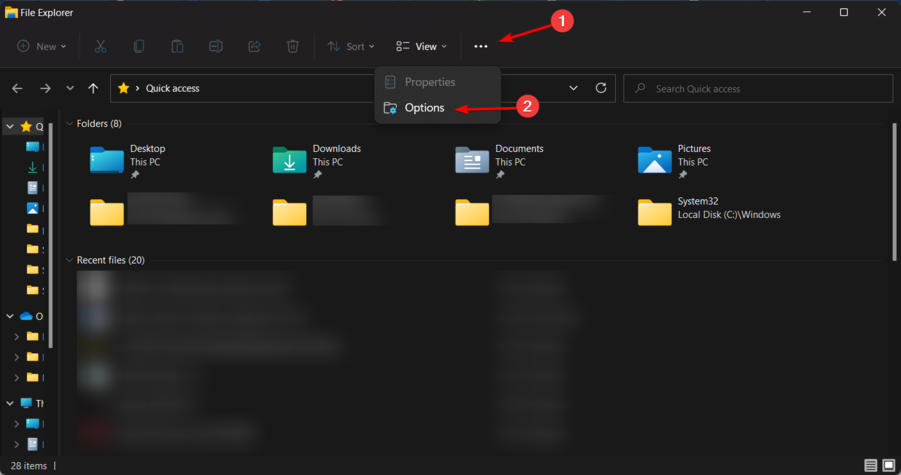Switch to large thumbnails view in status bar
The width and height of the screenshot is (901, 475).
click(x=889, y=465)
